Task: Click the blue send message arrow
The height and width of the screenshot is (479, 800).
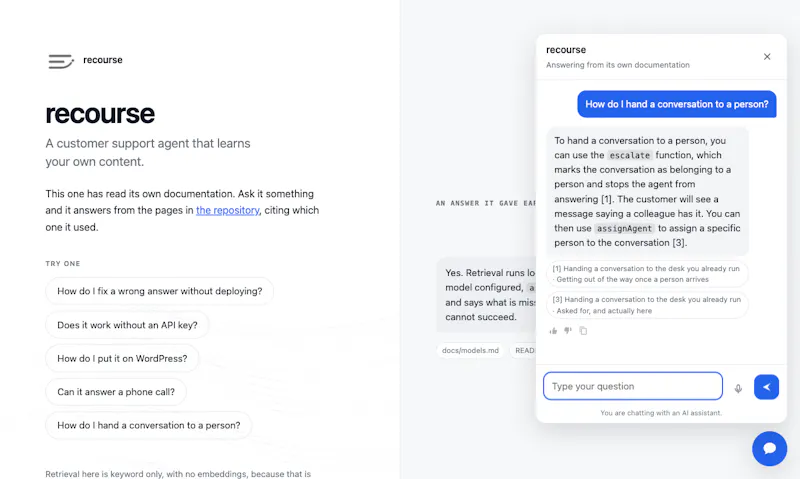Action: [766, 387]
